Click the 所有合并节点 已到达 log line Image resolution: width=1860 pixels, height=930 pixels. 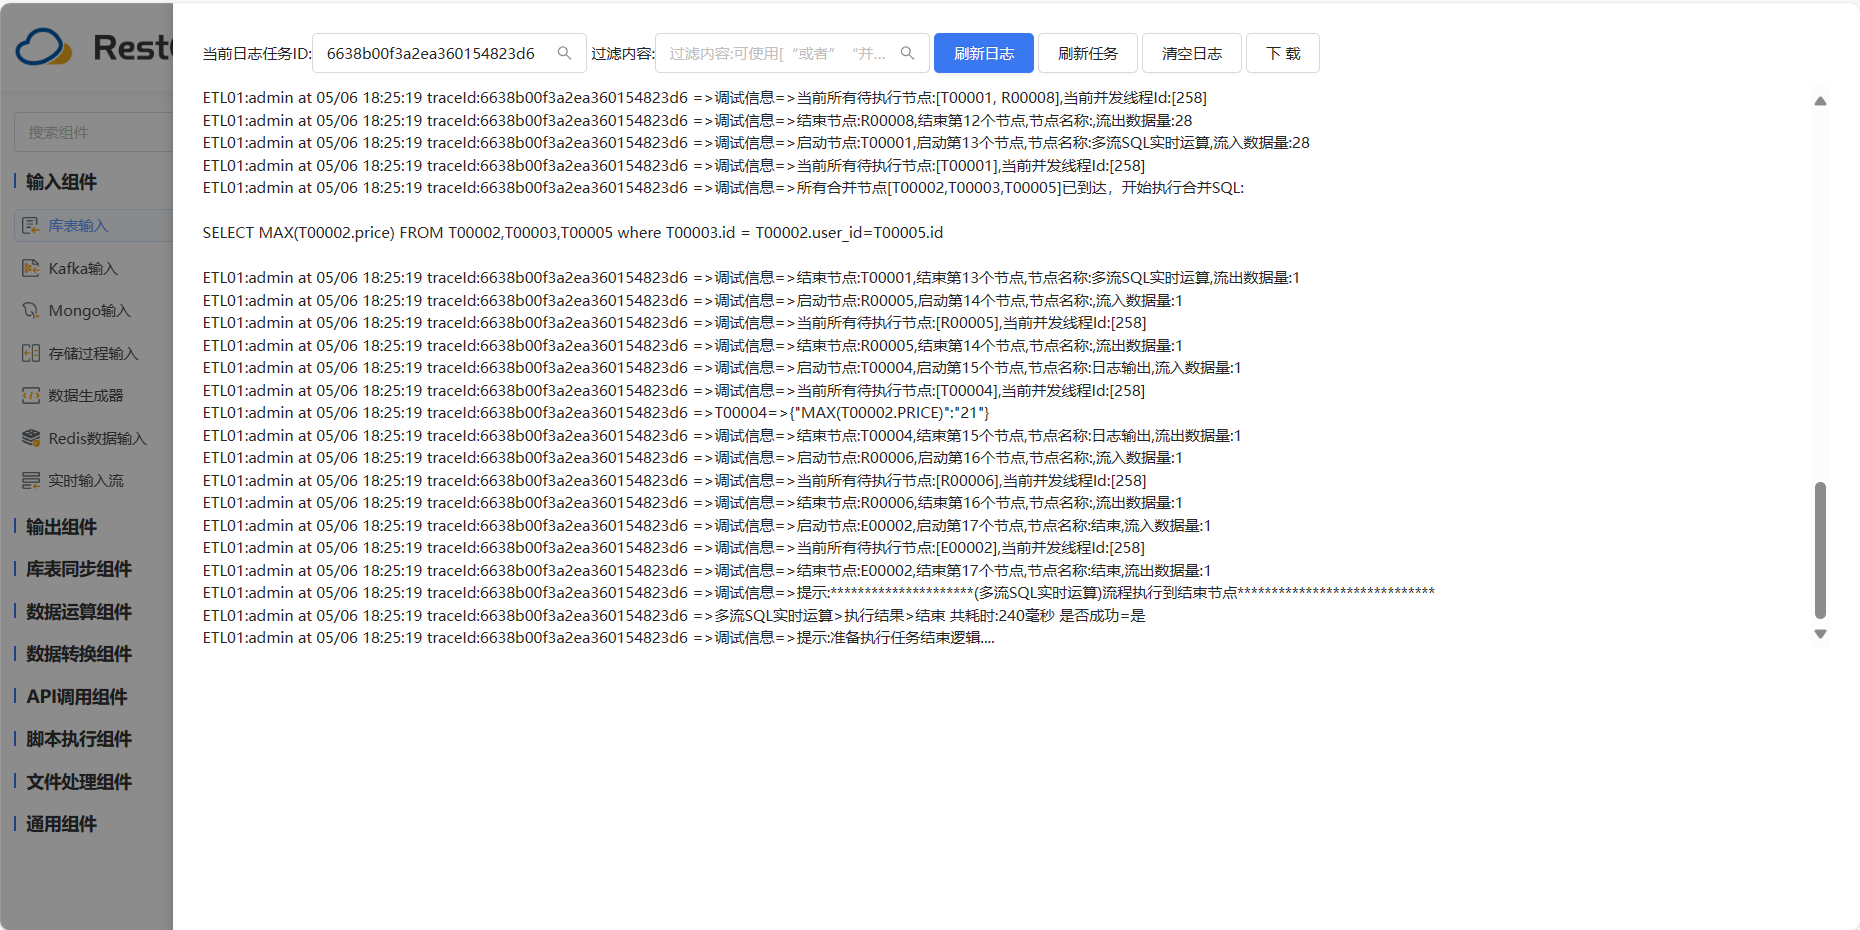pos(723,187)
